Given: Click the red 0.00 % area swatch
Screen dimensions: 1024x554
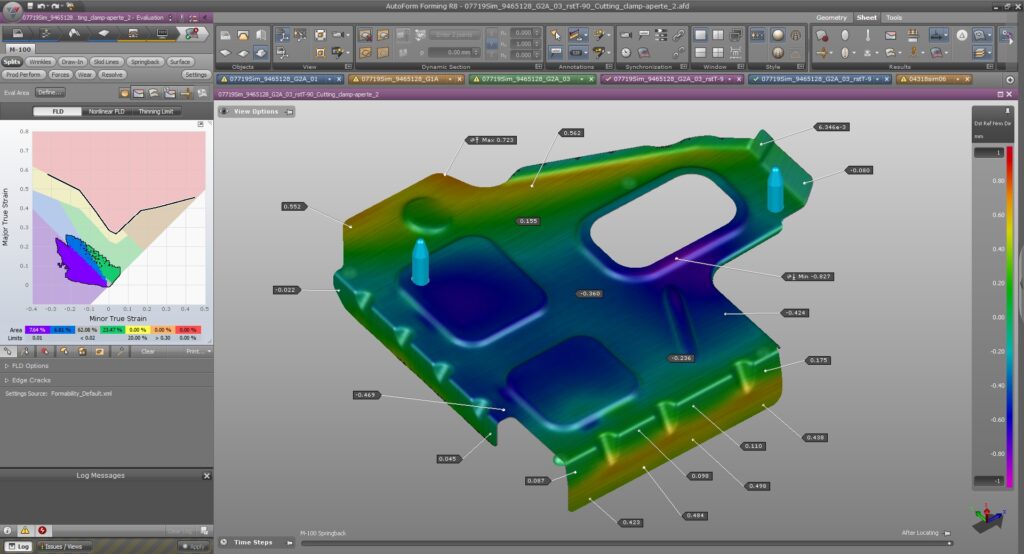Looking at the screenshot, I should [x=187, y=330].
